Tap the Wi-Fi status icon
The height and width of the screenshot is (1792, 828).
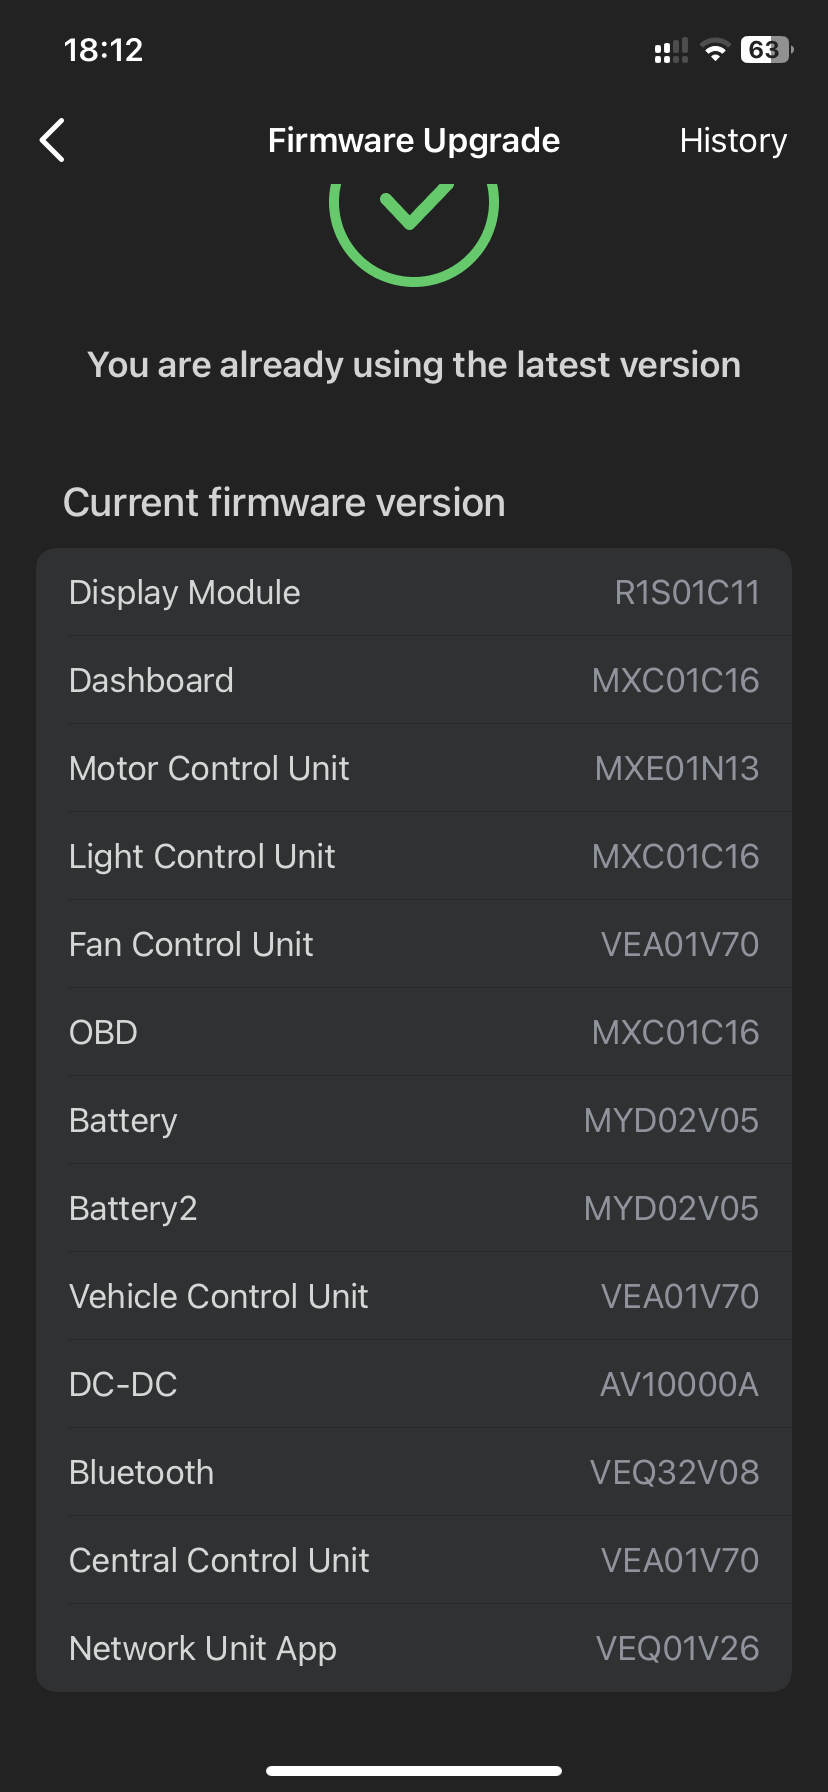pos(715,51)
